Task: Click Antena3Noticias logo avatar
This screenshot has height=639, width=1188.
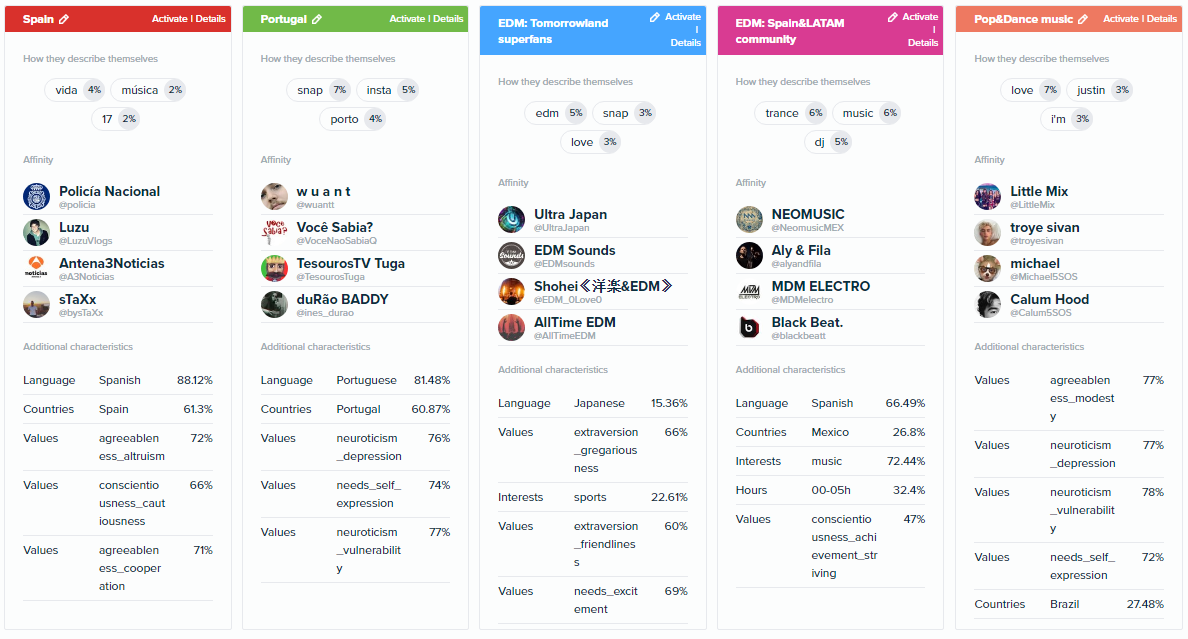Action: tap(36, 269)
